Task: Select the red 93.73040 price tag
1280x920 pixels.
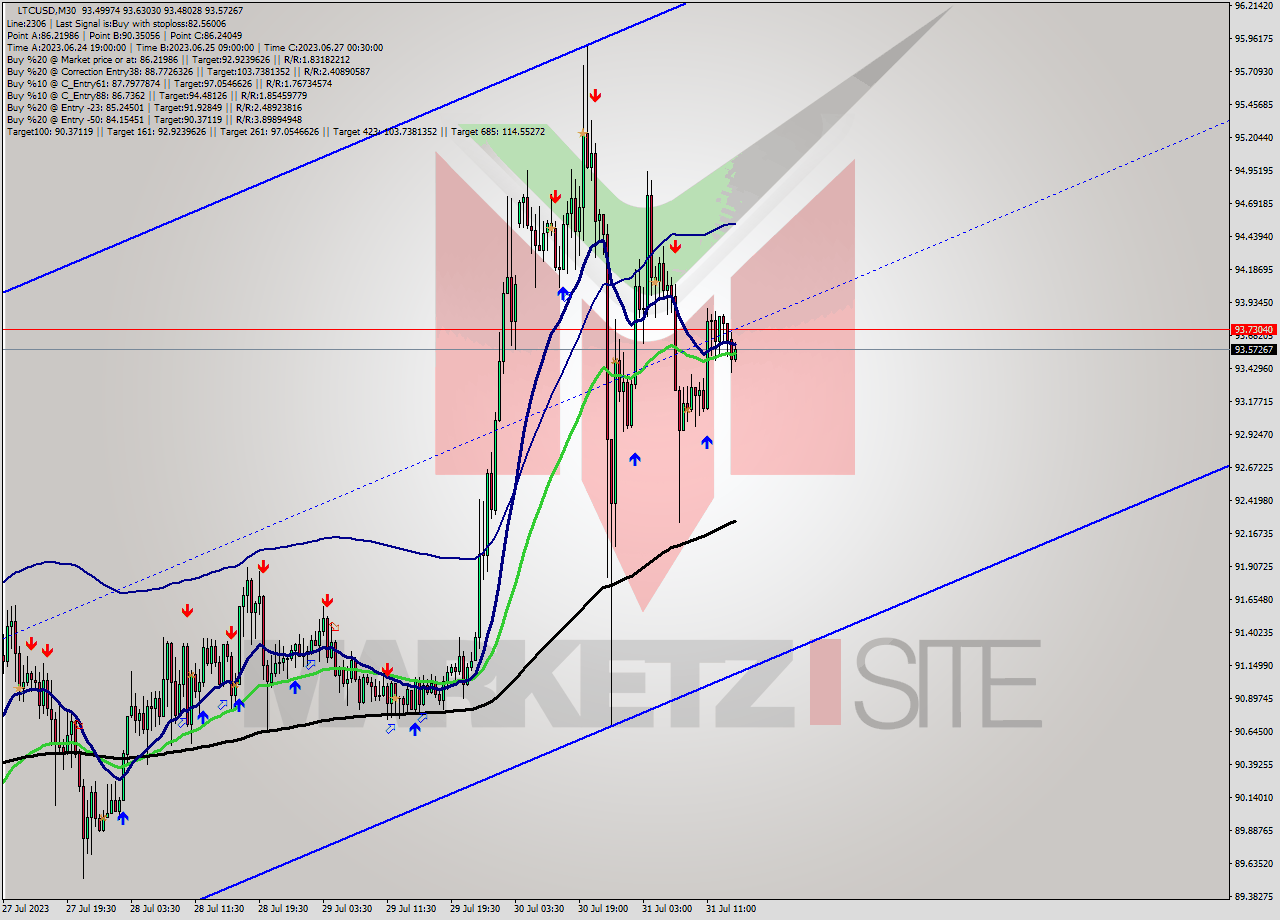Action: point(1253,329)
